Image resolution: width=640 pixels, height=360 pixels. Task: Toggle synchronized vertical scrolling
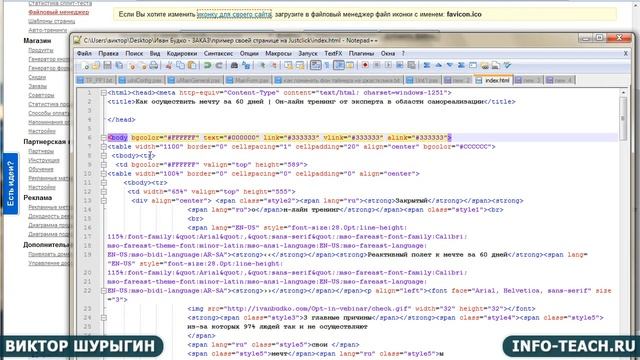[x=289, y=65]
